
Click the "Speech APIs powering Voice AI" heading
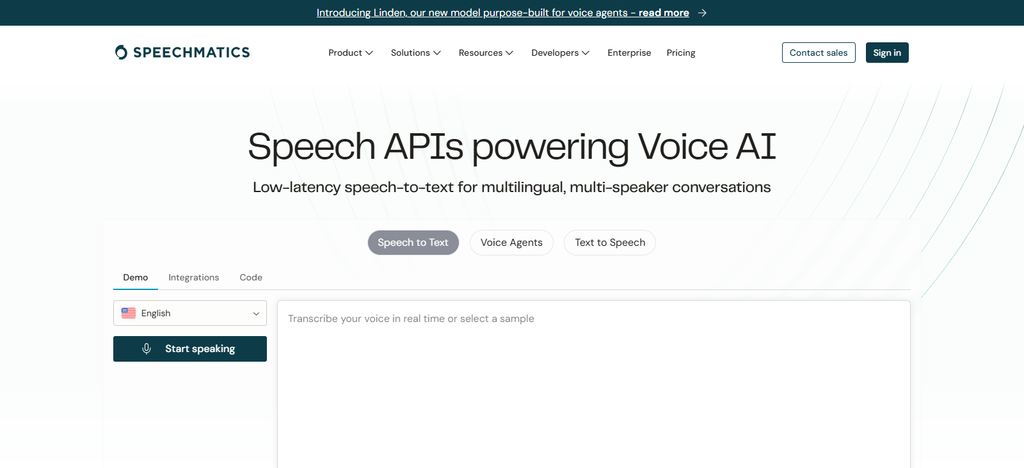pyautogui.click(x=512, y=147)
